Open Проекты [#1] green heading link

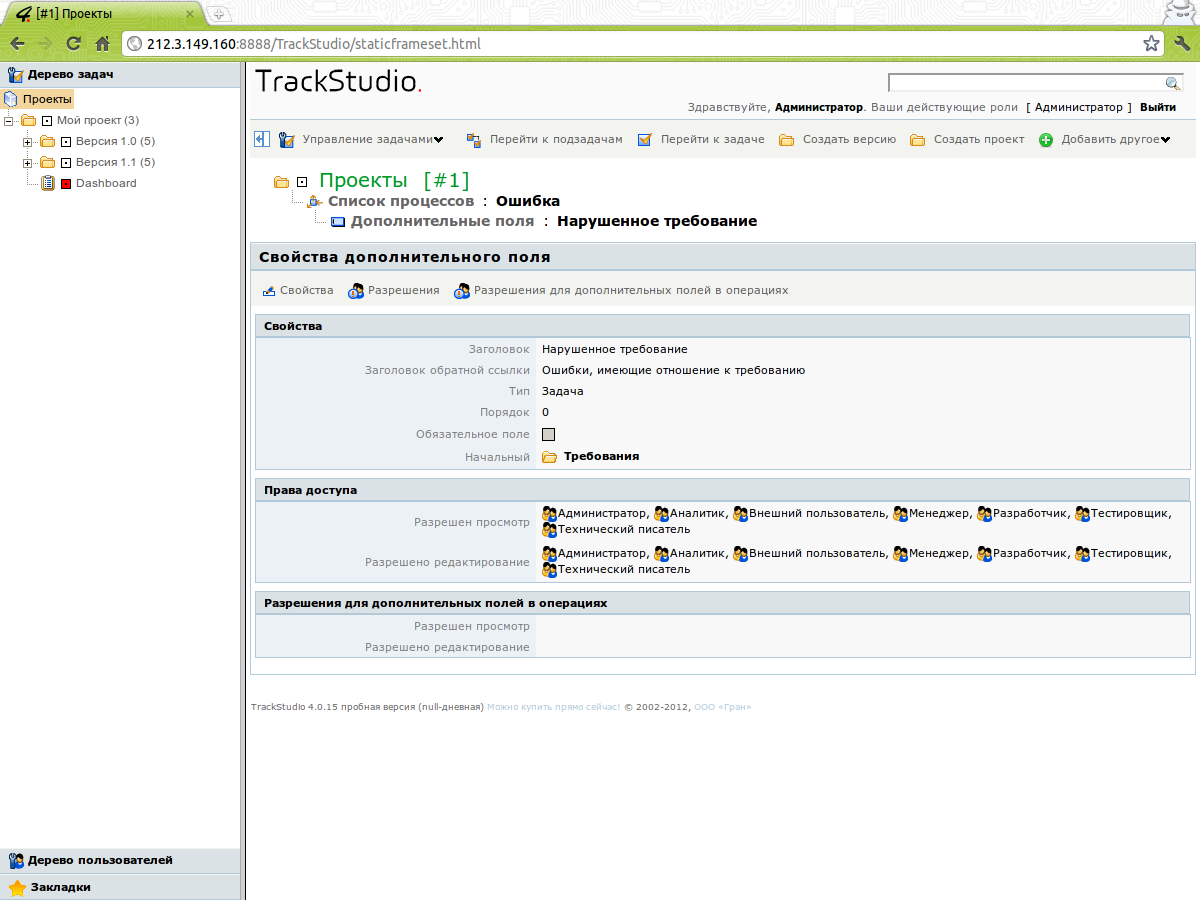(x=394, y=181)
